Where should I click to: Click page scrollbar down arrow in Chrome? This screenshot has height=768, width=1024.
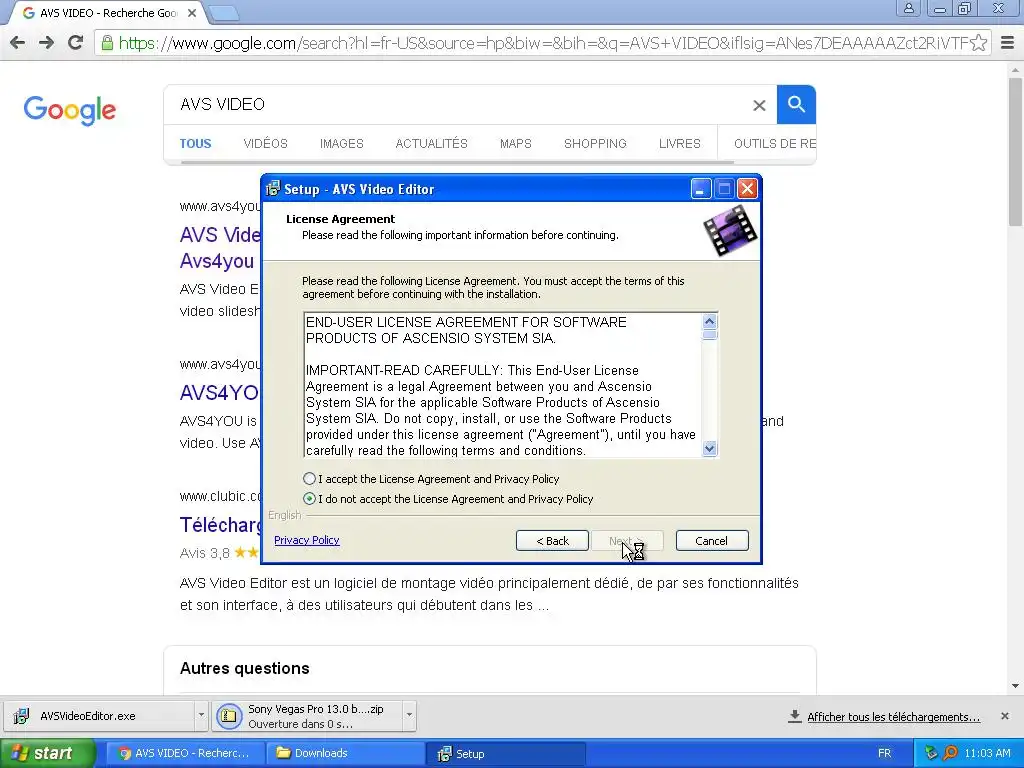tap(1016, 686)
